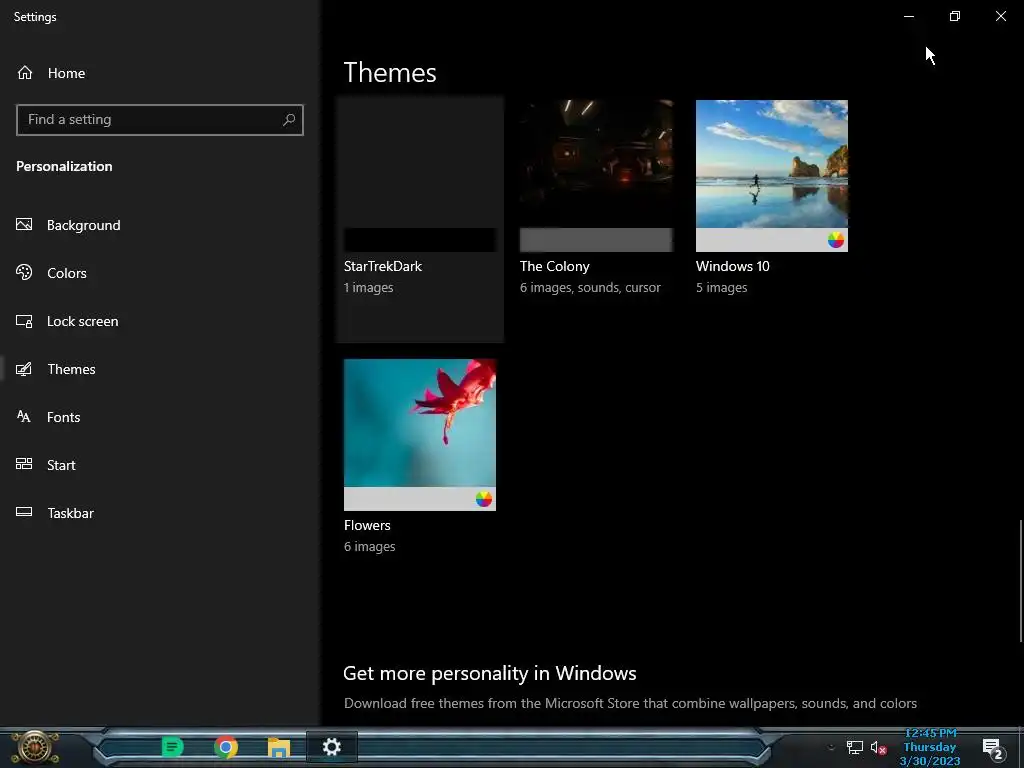Click the Find a setting search box
The height and width of the screenshot is (768, 1024).
point(160,120)
